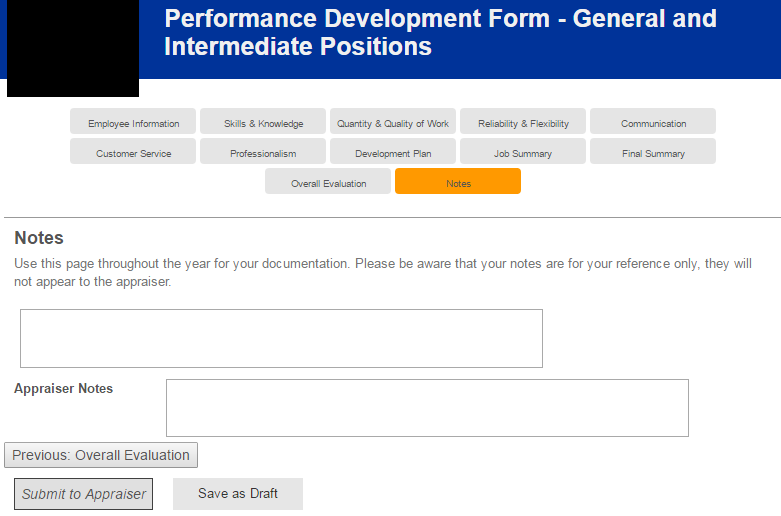
Task: Click the employee notes text box
Action: click(281, 338)
